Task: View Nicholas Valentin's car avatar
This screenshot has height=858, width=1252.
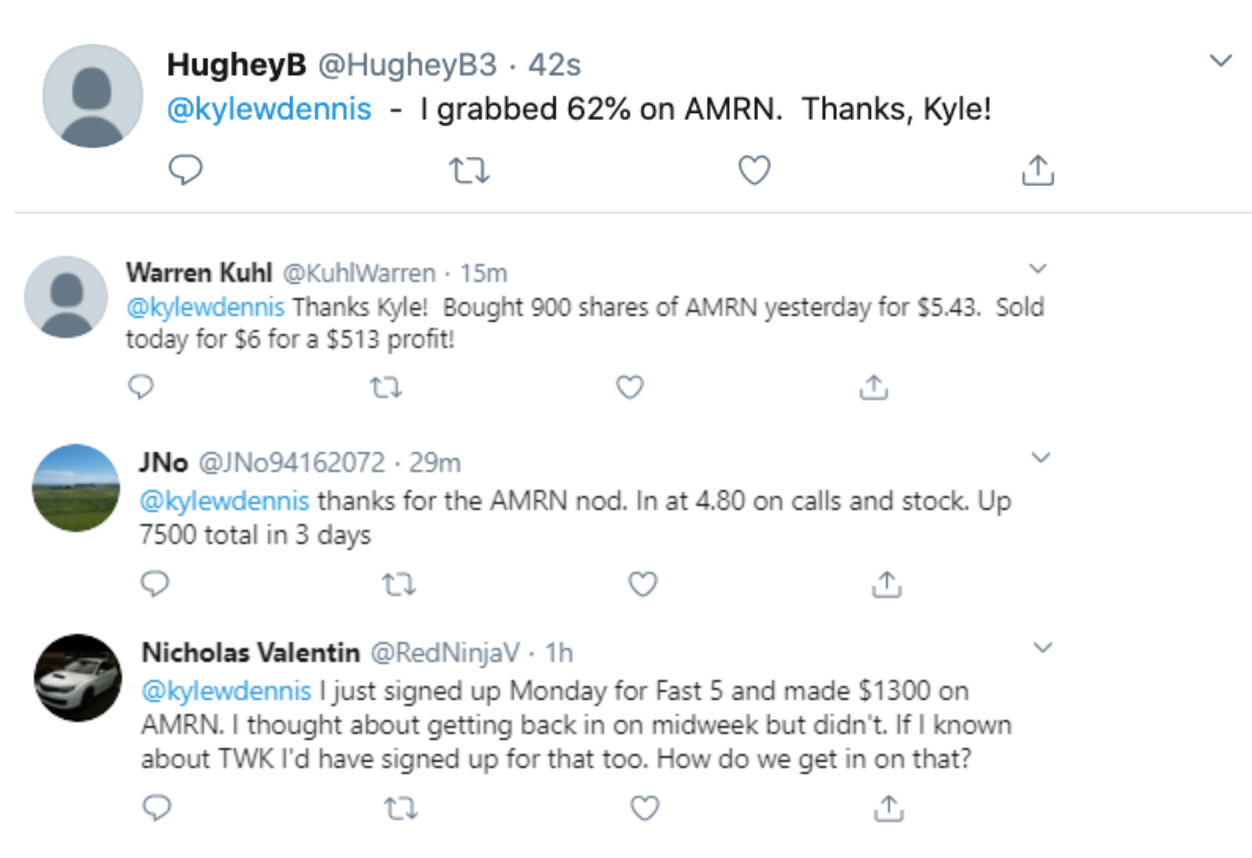Action: click(77, 677)
